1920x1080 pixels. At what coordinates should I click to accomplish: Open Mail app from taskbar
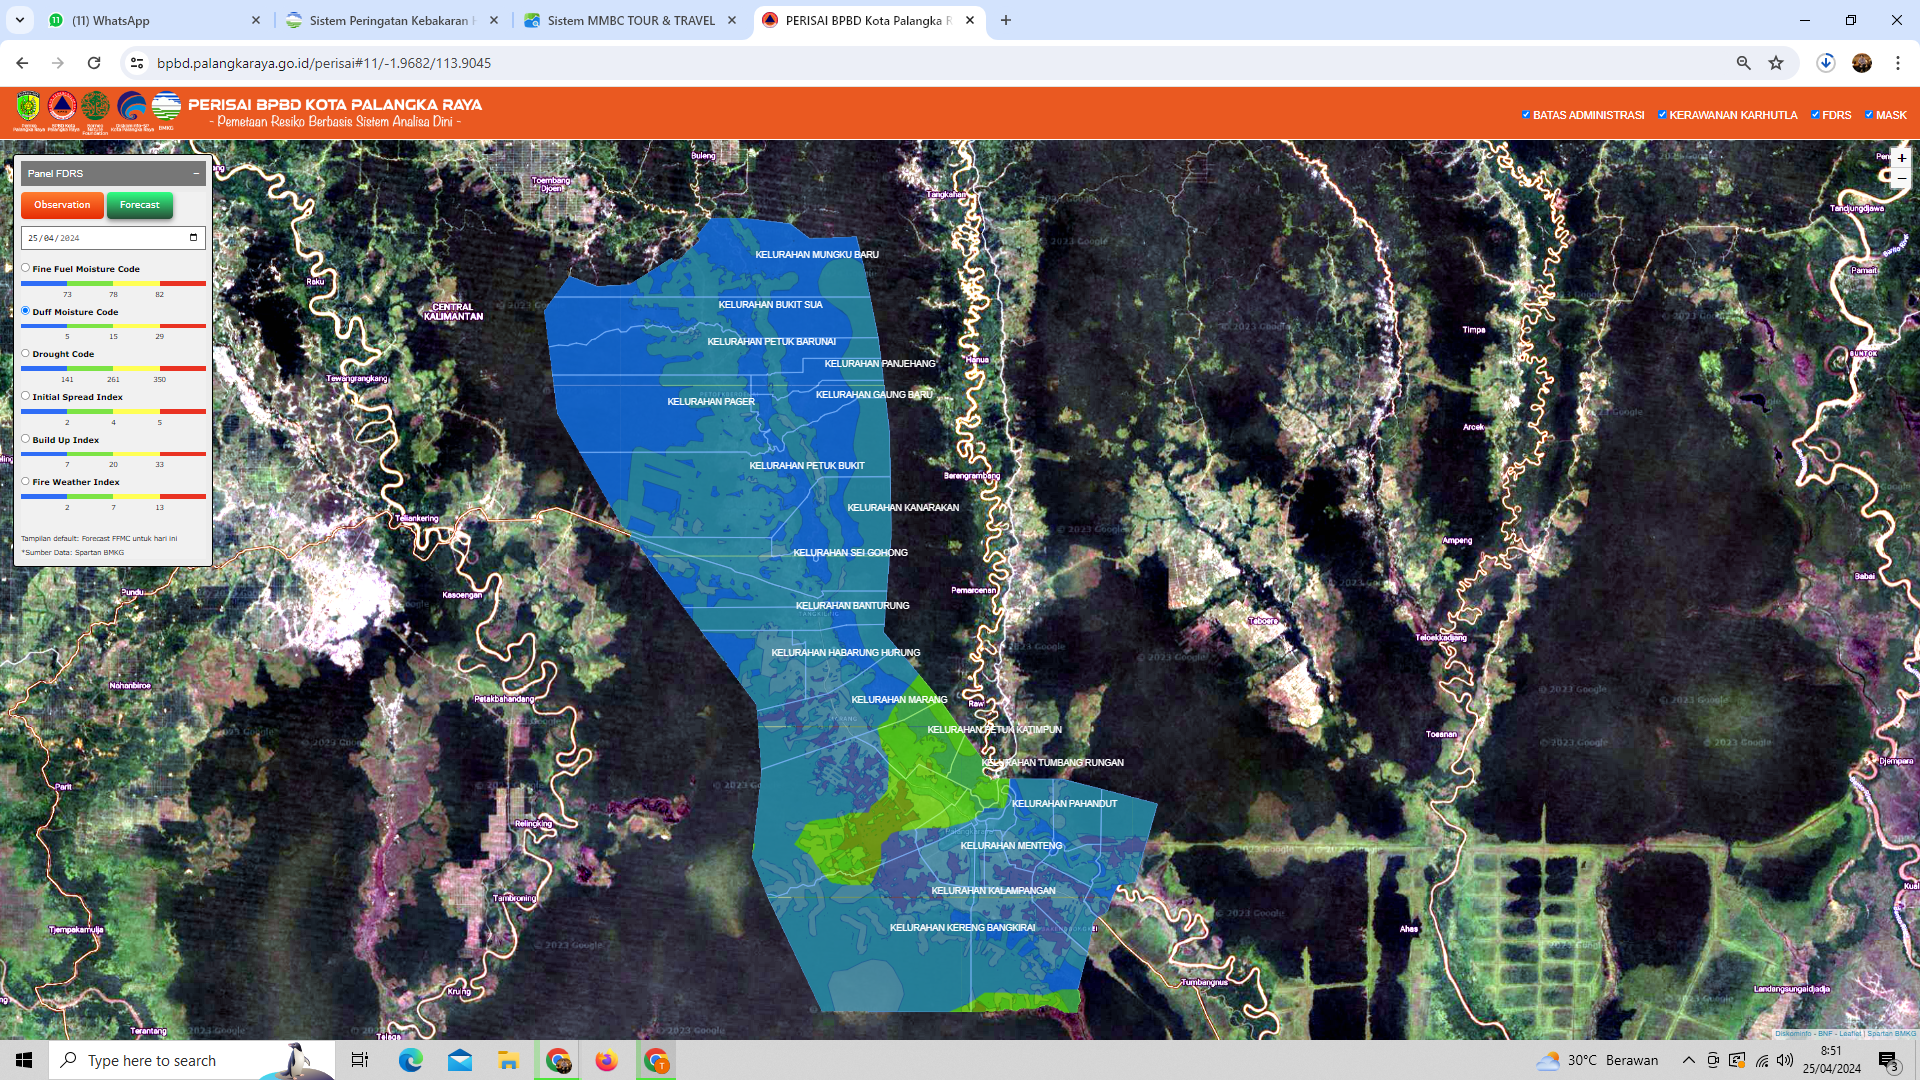pyautogui.click(x=459, y=1060)
